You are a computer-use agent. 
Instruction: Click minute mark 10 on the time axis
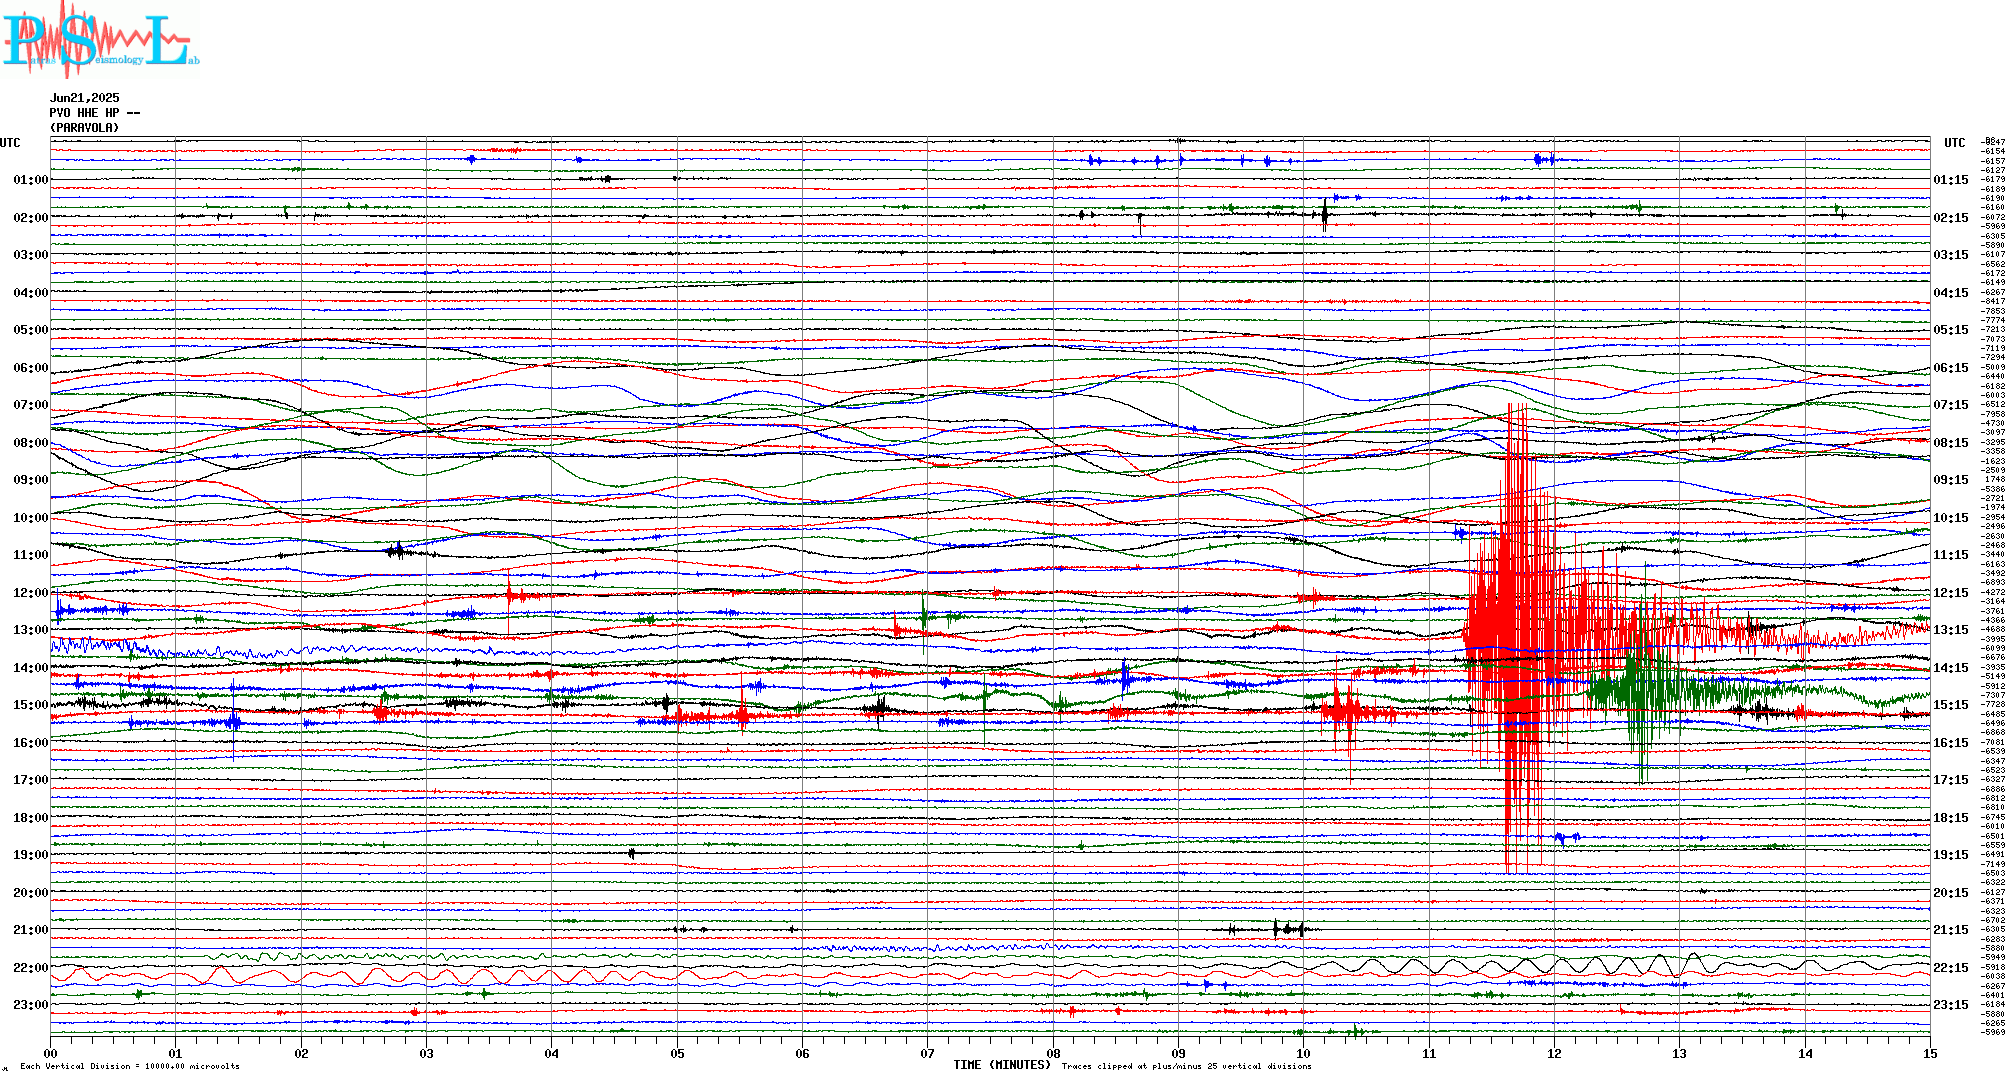(1304, 1053)
